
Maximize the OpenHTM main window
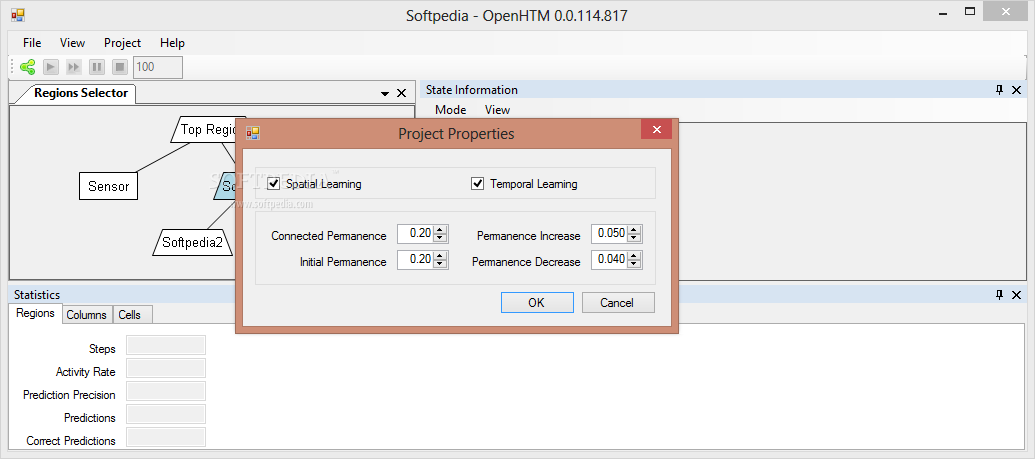coord(970,11)
